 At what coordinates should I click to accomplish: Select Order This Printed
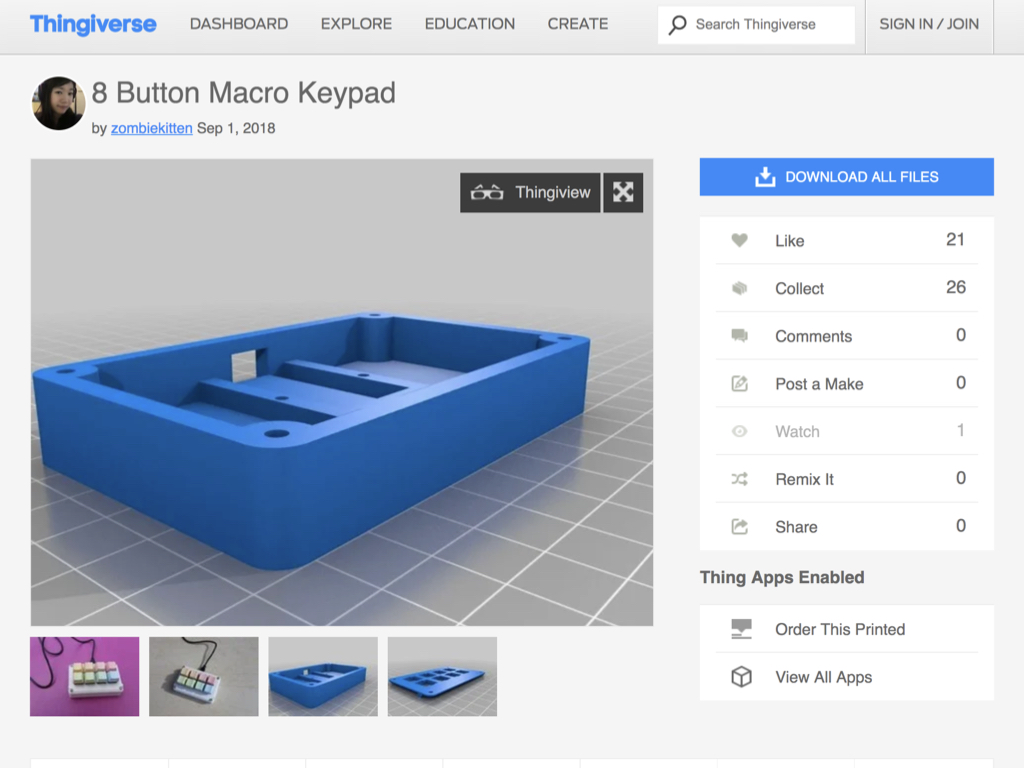click(847, 629)
